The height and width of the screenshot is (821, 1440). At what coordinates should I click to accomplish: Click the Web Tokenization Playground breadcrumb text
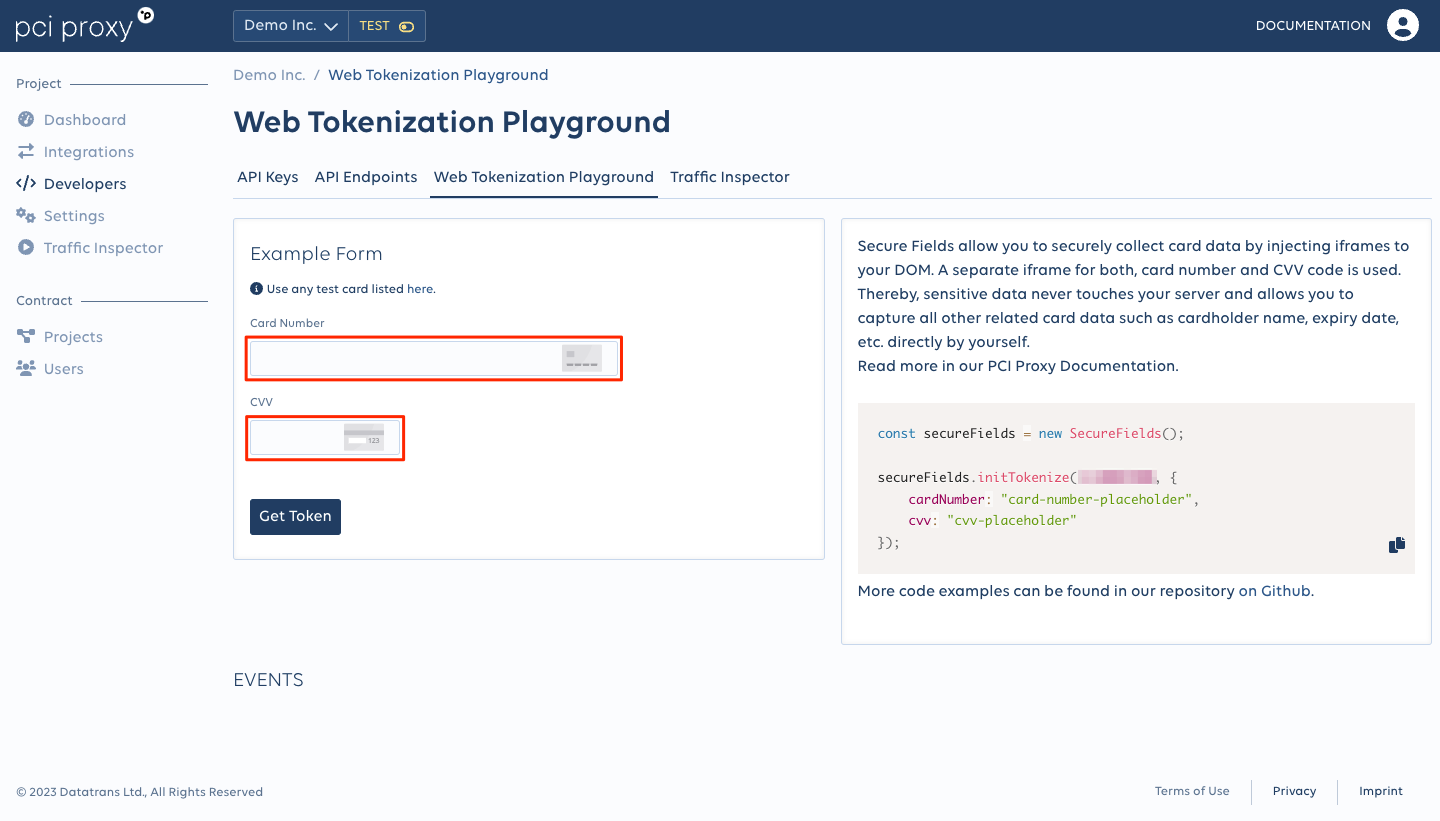click(x=438, y=75)
